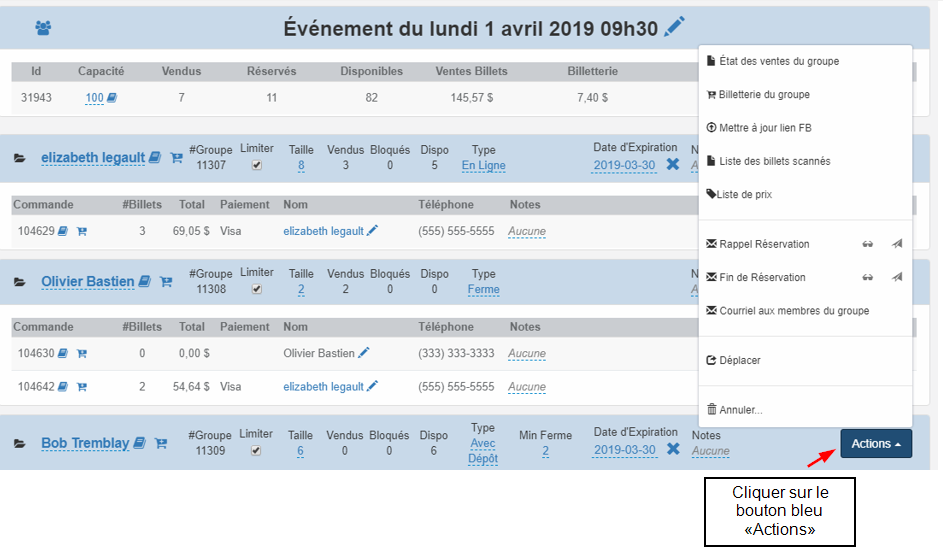Clear expiration date for group 11309
Image resolution: width=943 pixels, height=556 pixels.
pos(673,448)
